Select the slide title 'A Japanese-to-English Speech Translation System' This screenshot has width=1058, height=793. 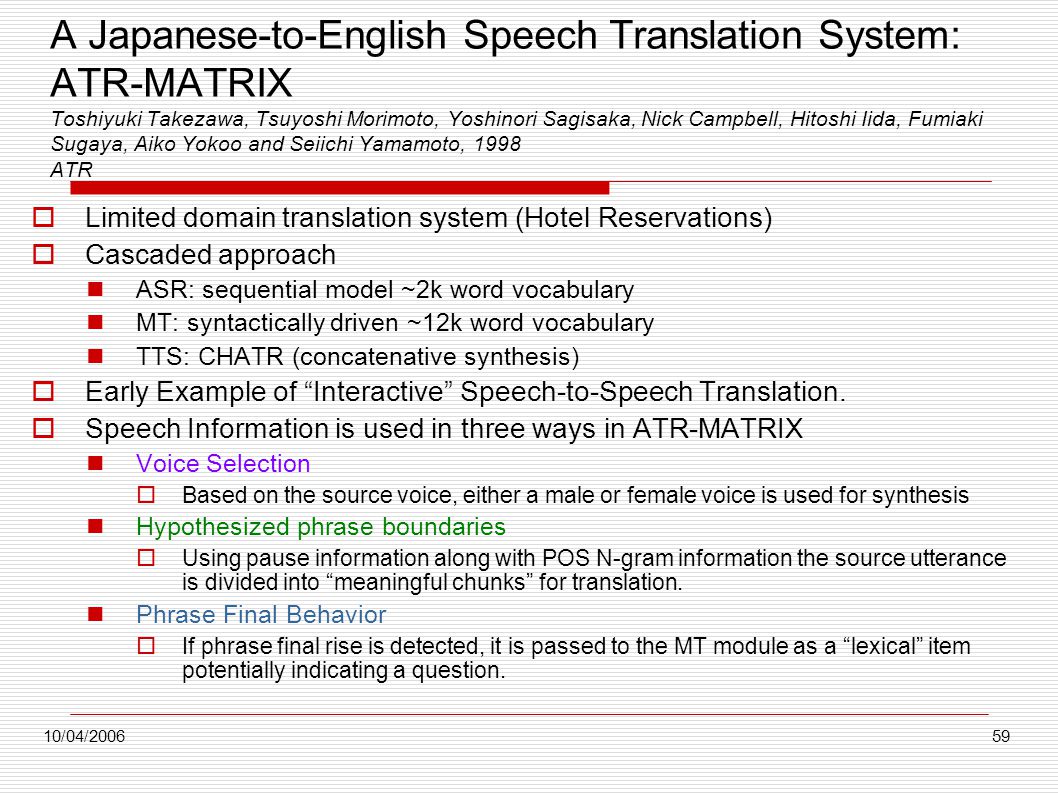point(505,36)
